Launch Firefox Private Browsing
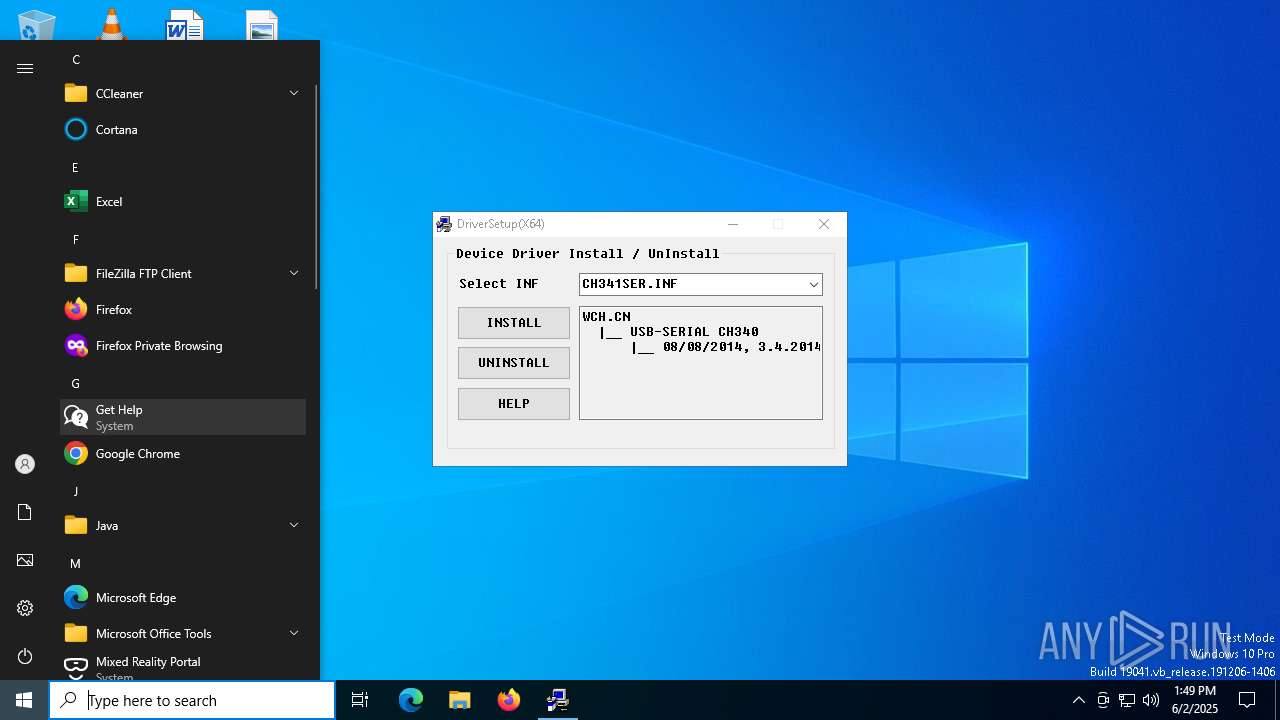This screenshot has width=1280, height=720. pyautogui.click(x=183, y=345)
